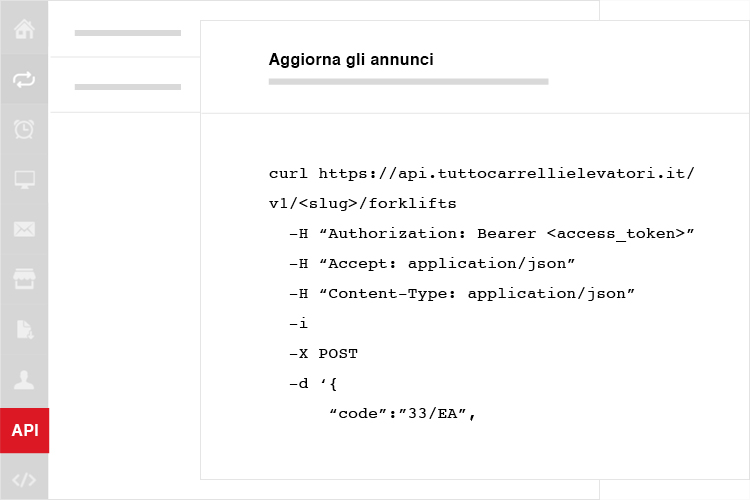Click the Content-Type application/json line
This screenshot has width=750, height=500.
pyautogui.click(x=462, y=293)
